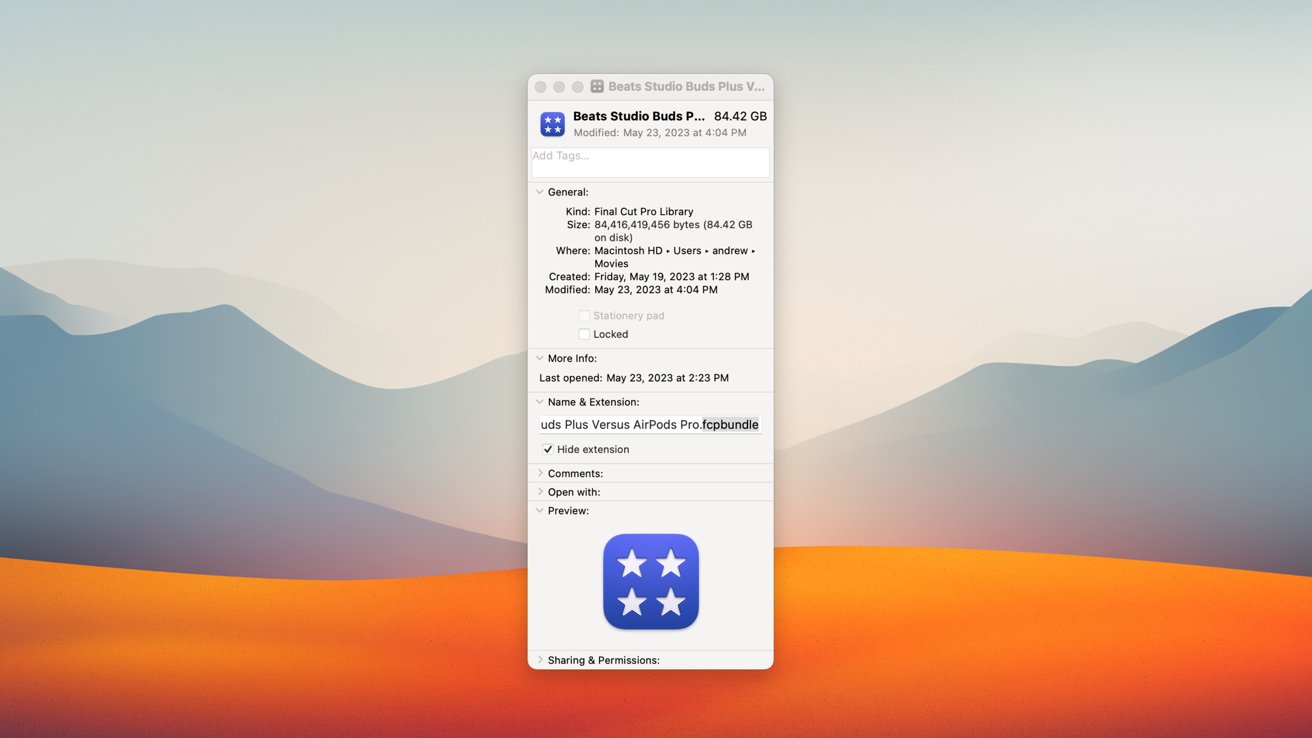Click the window title Beats Studio Buds Plus
Viewport: 1312px width, 738px height.
point(686,87)
